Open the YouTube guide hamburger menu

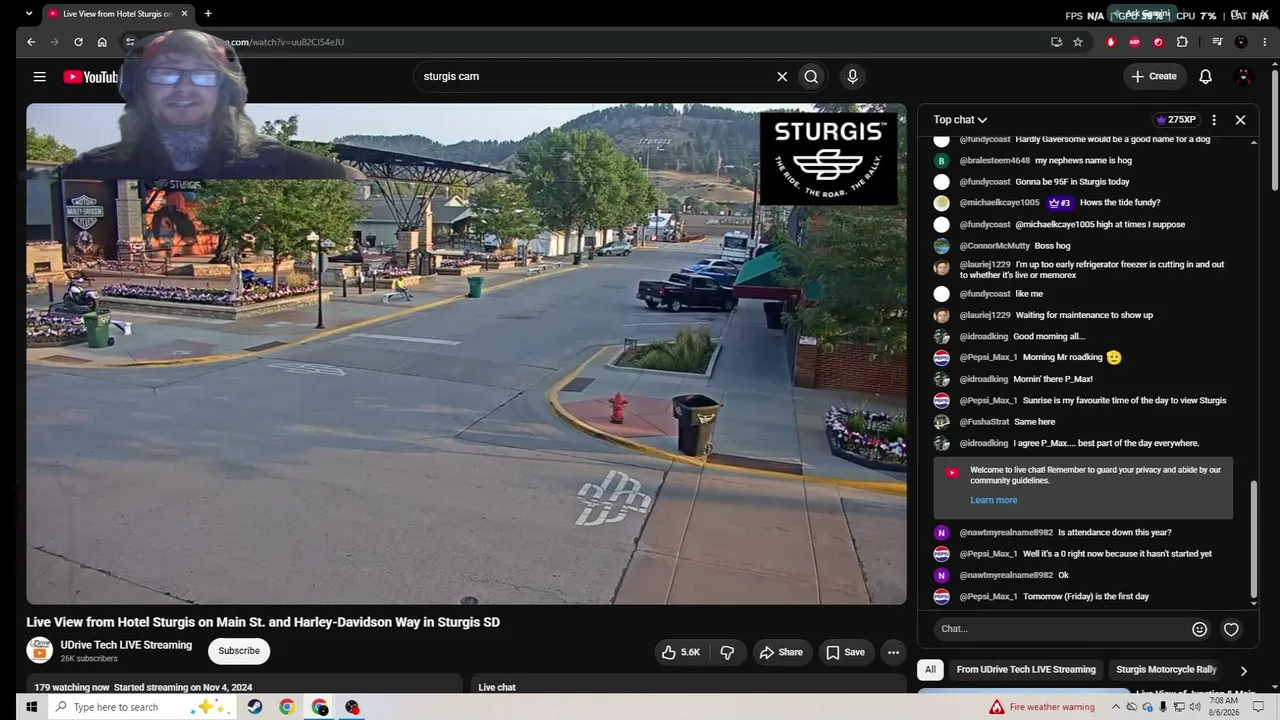39,77
